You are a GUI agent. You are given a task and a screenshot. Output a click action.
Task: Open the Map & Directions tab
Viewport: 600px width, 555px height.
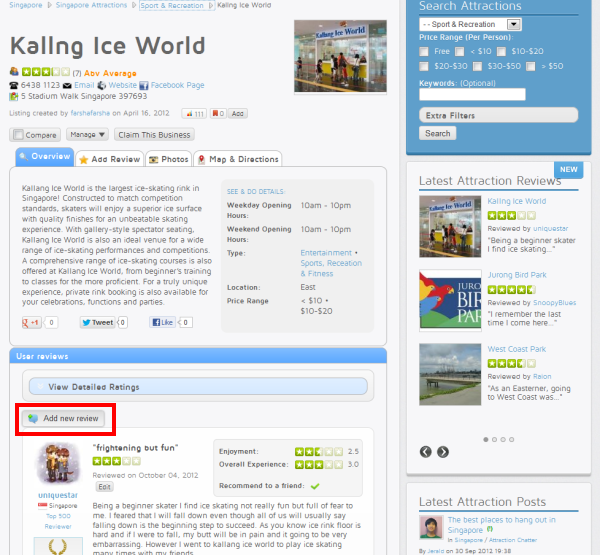pyautogui.click(x=237, y=159)
